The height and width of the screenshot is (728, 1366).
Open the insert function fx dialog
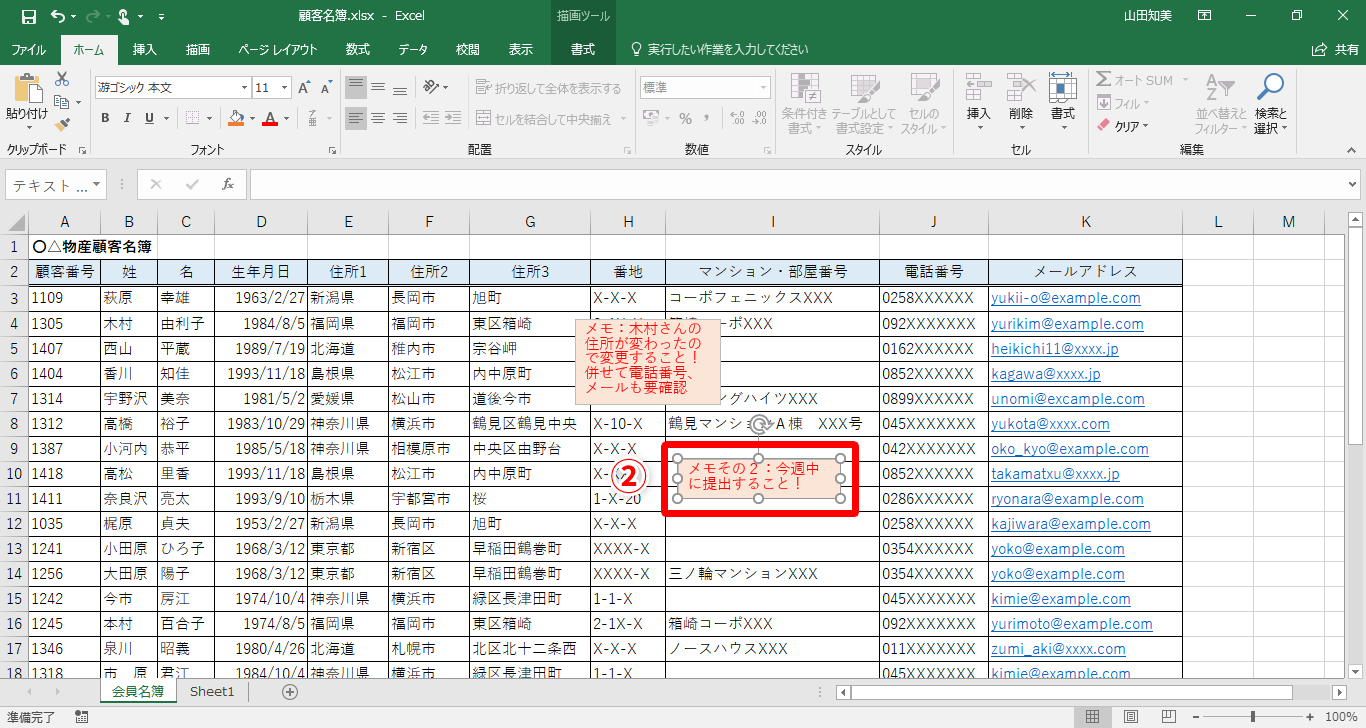pos(228,185)
